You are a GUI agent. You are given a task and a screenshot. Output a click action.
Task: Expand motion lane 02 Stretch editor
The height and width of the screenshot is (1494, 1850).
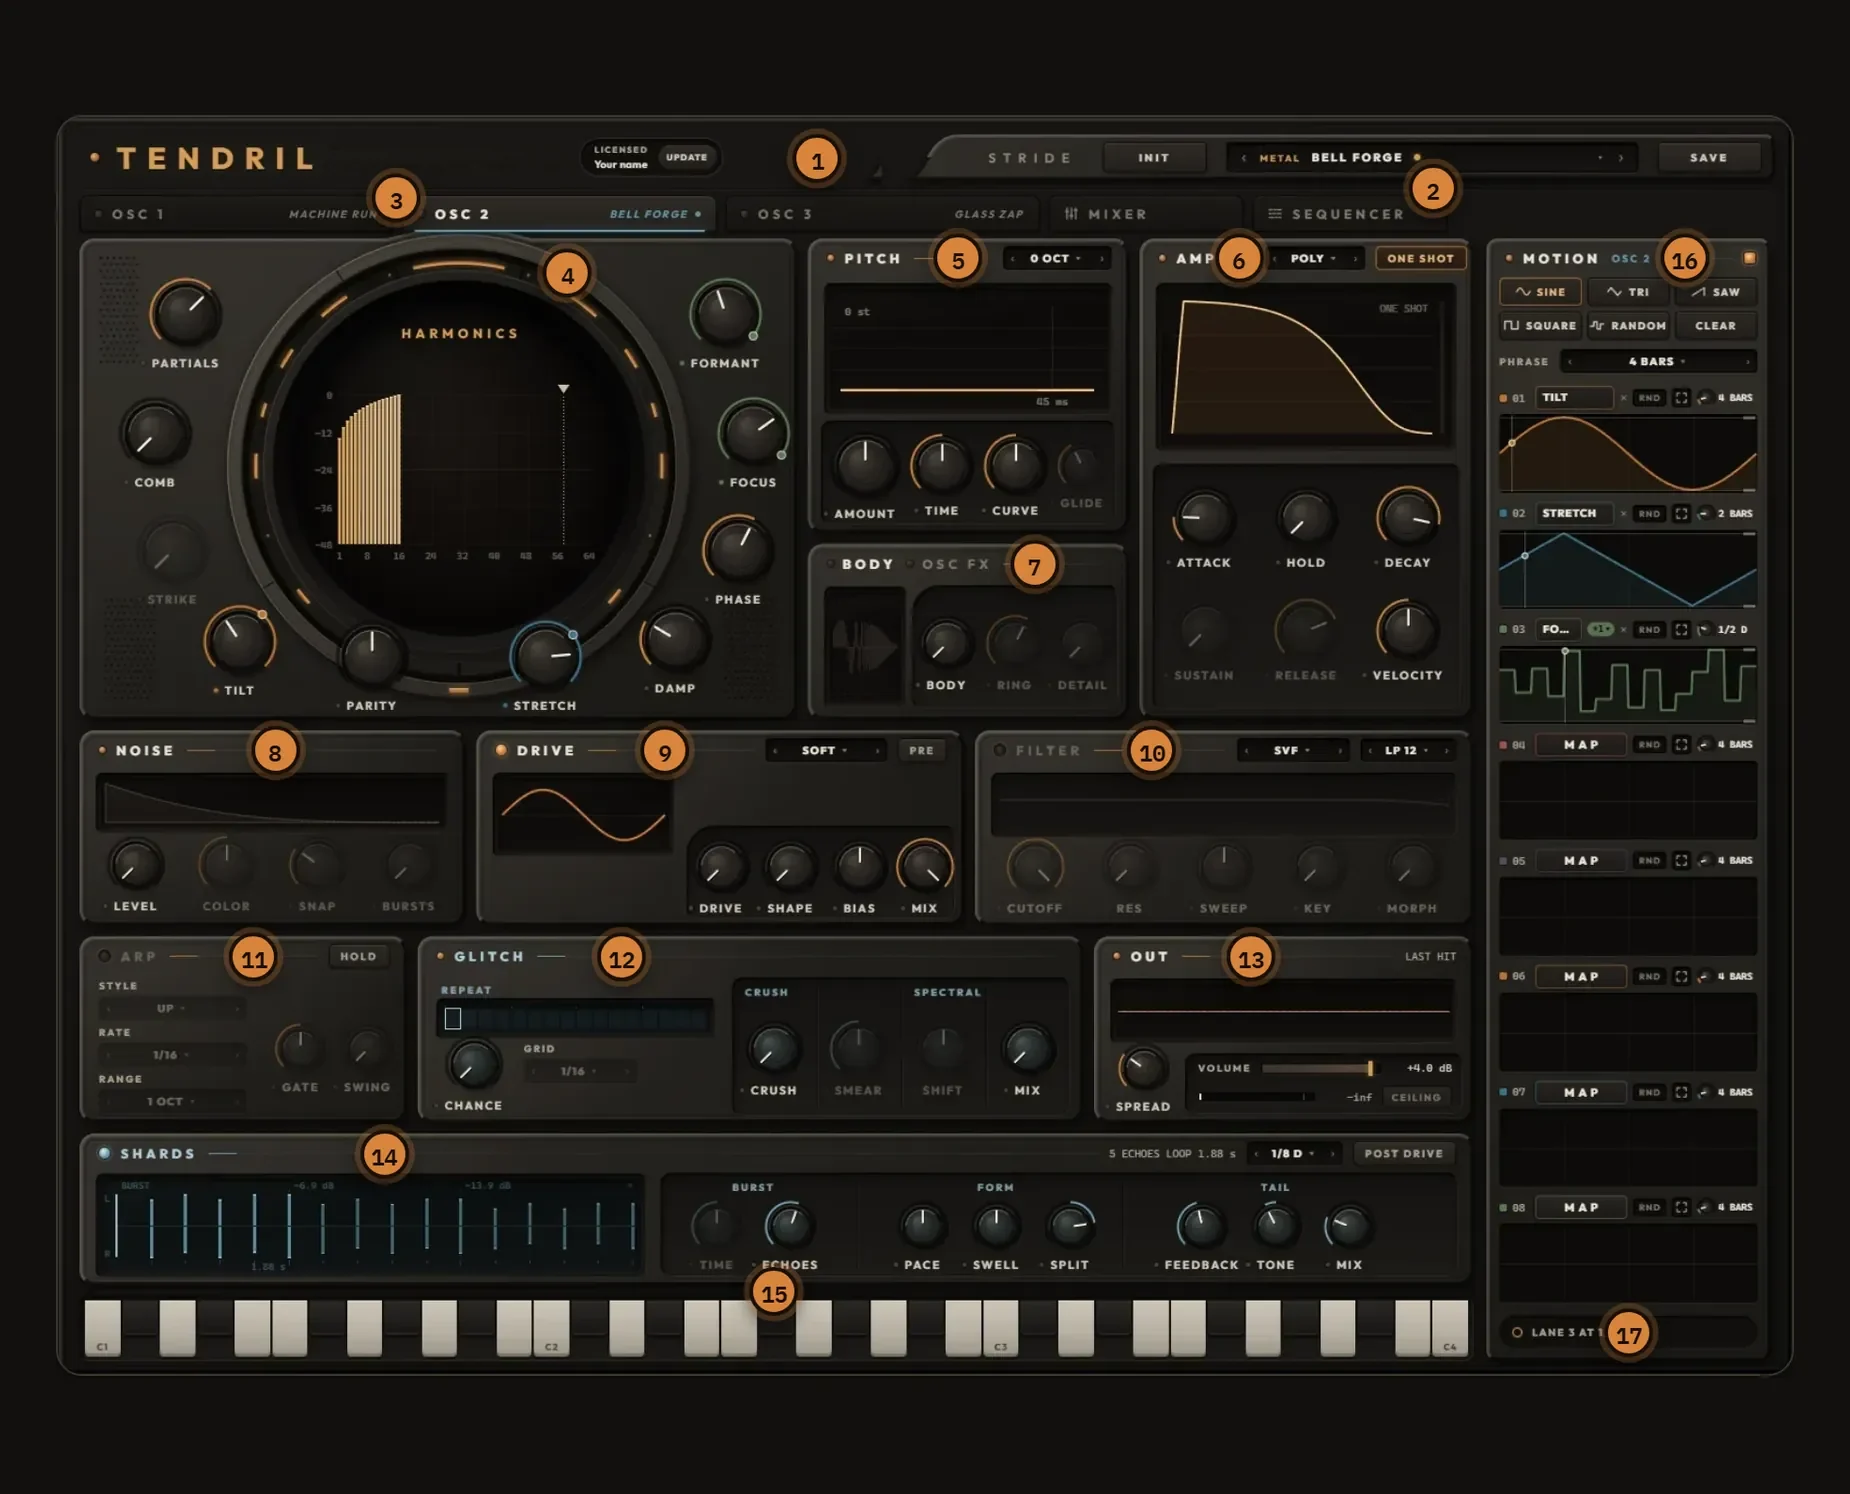click(1681, 514)
